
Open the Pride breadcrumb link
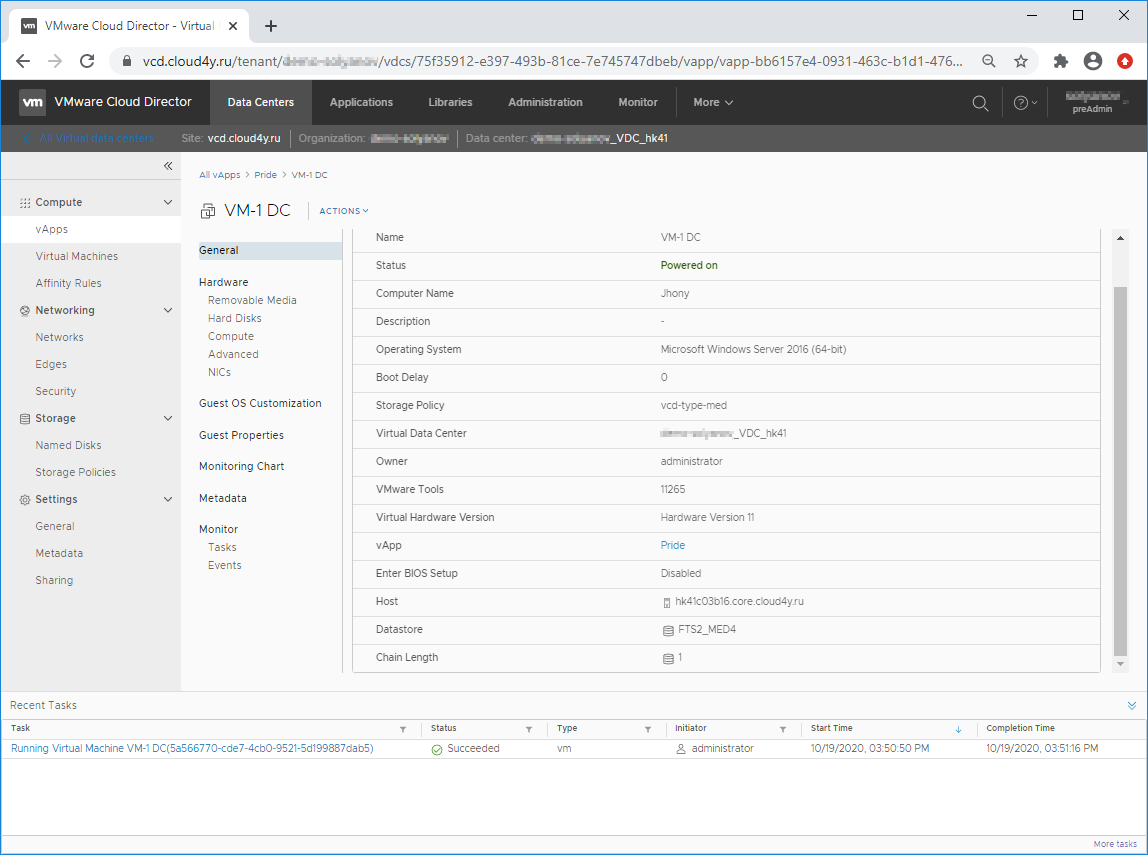click(x=265, y=175)
